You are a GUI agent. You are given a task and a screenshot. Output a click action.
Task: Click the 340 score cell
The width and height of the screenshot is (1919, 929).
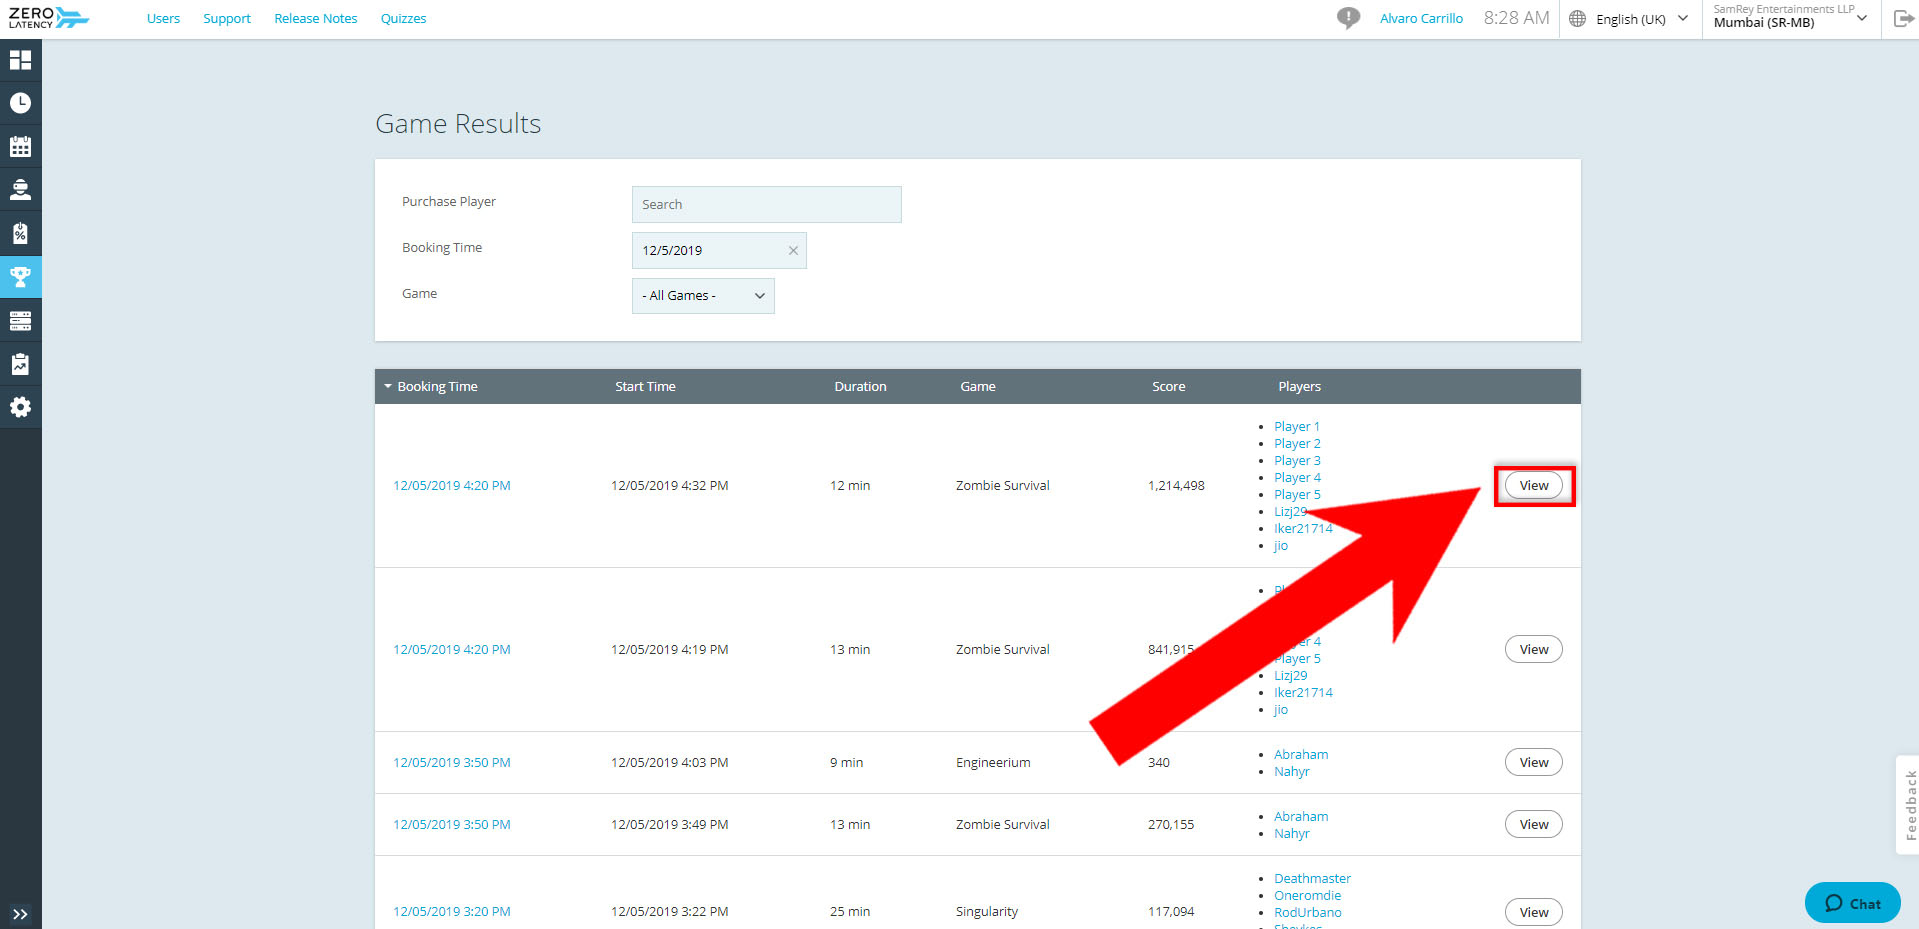tap(1159, 763)
